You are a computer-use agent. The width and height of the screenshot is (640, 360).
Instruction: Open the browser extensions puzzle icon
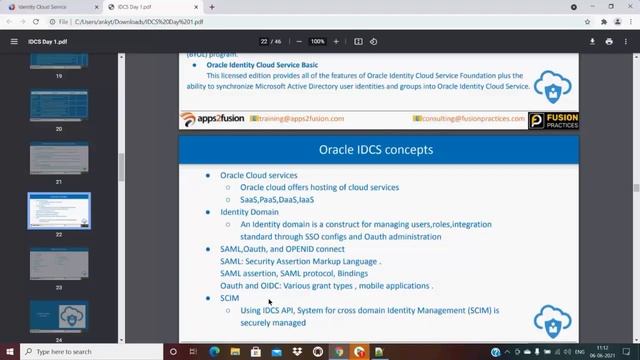pos(604,22)
